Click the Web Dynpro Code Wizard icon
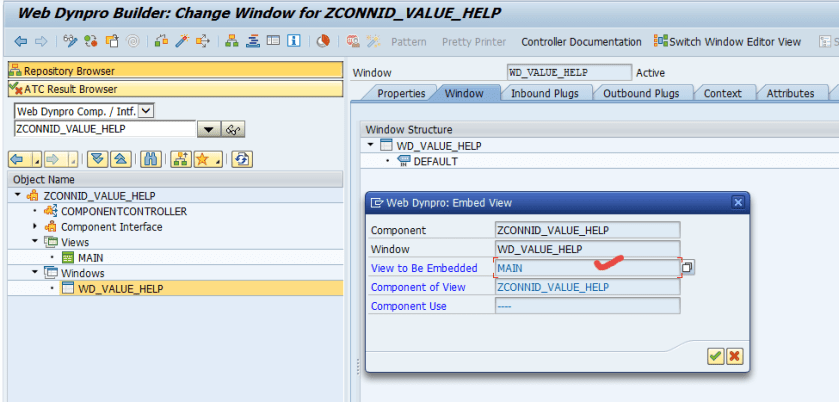Screen dimensions: 839x402 pyautogui.click(x=373, y=41)
